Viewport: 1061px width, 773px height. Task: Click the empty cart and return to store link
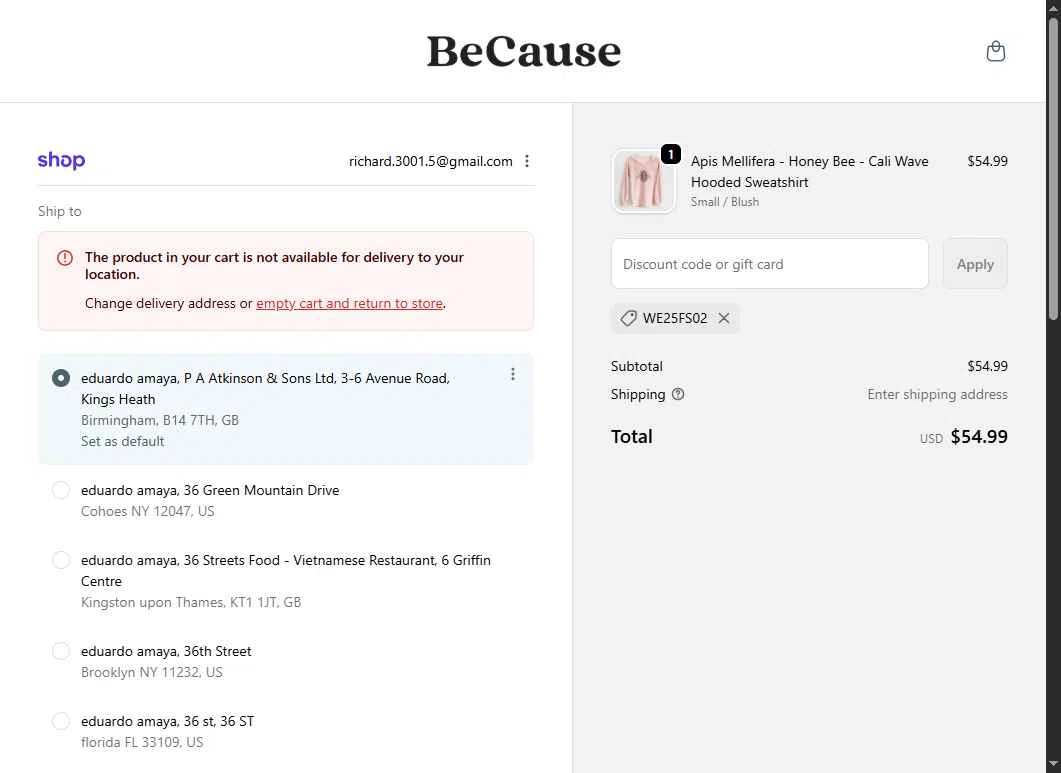coord(349,303)
